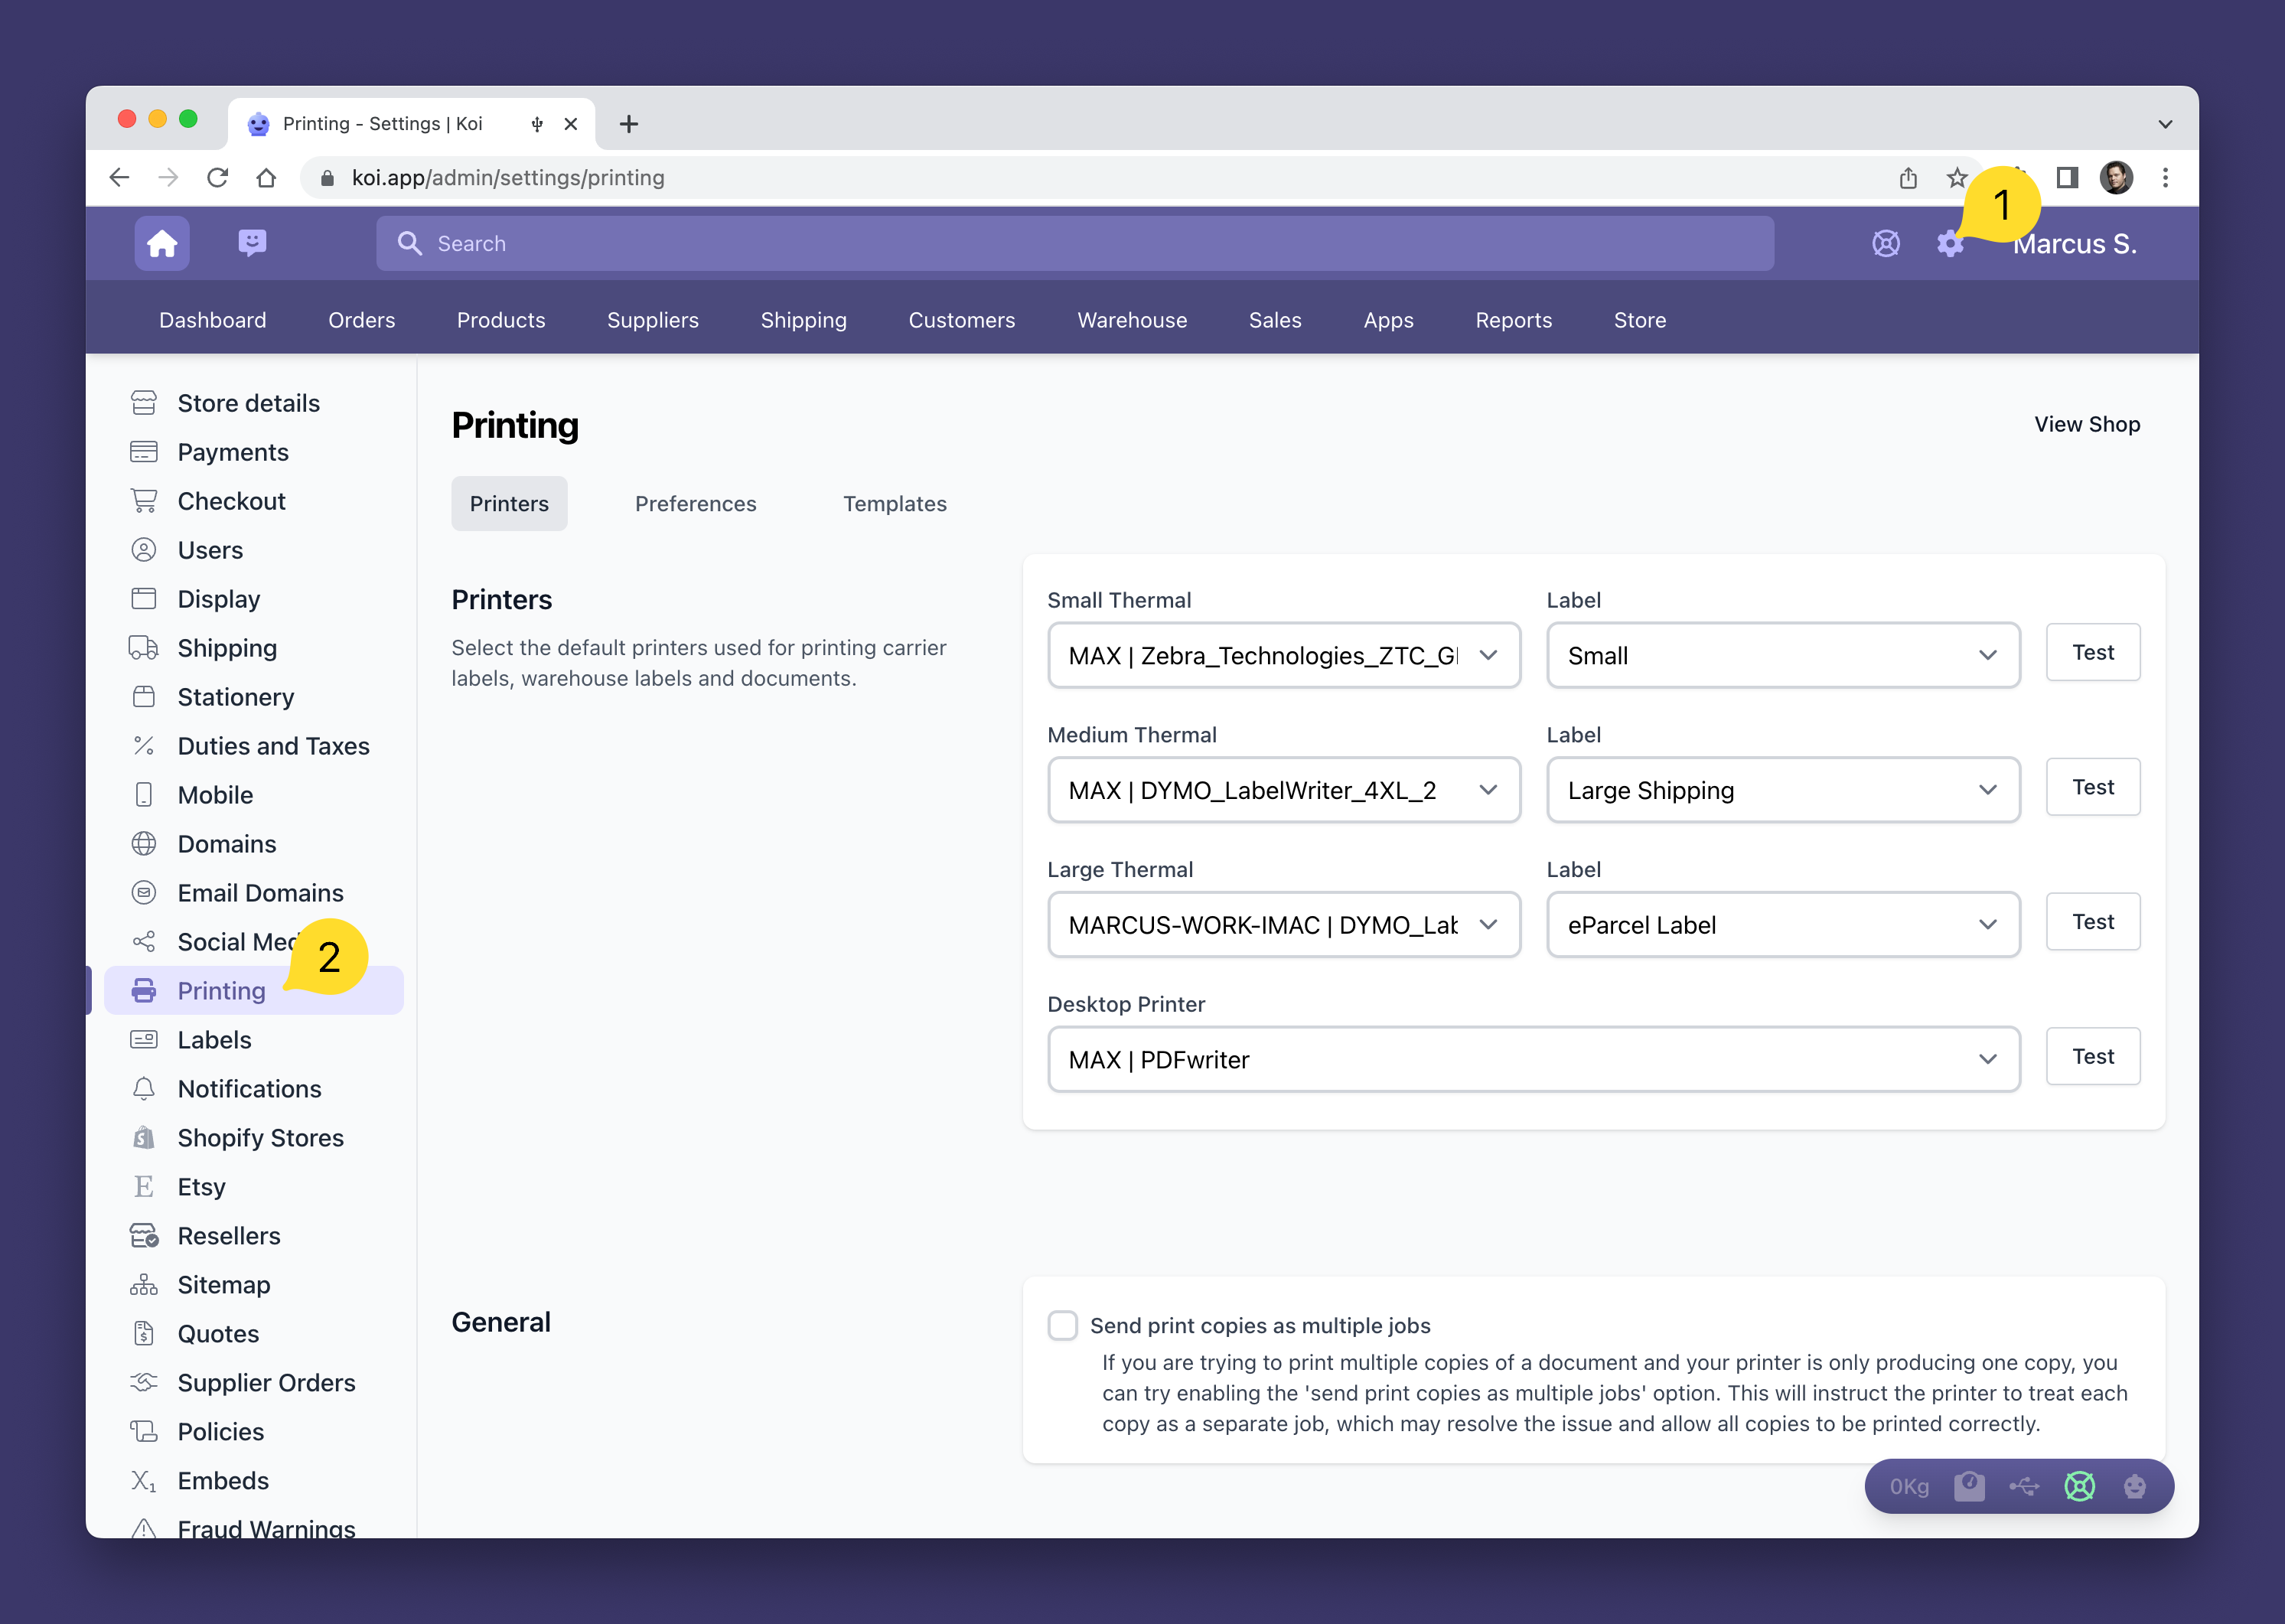
Task: Click the scale weight icon in bottom bar
Action: point(1969,1486)
